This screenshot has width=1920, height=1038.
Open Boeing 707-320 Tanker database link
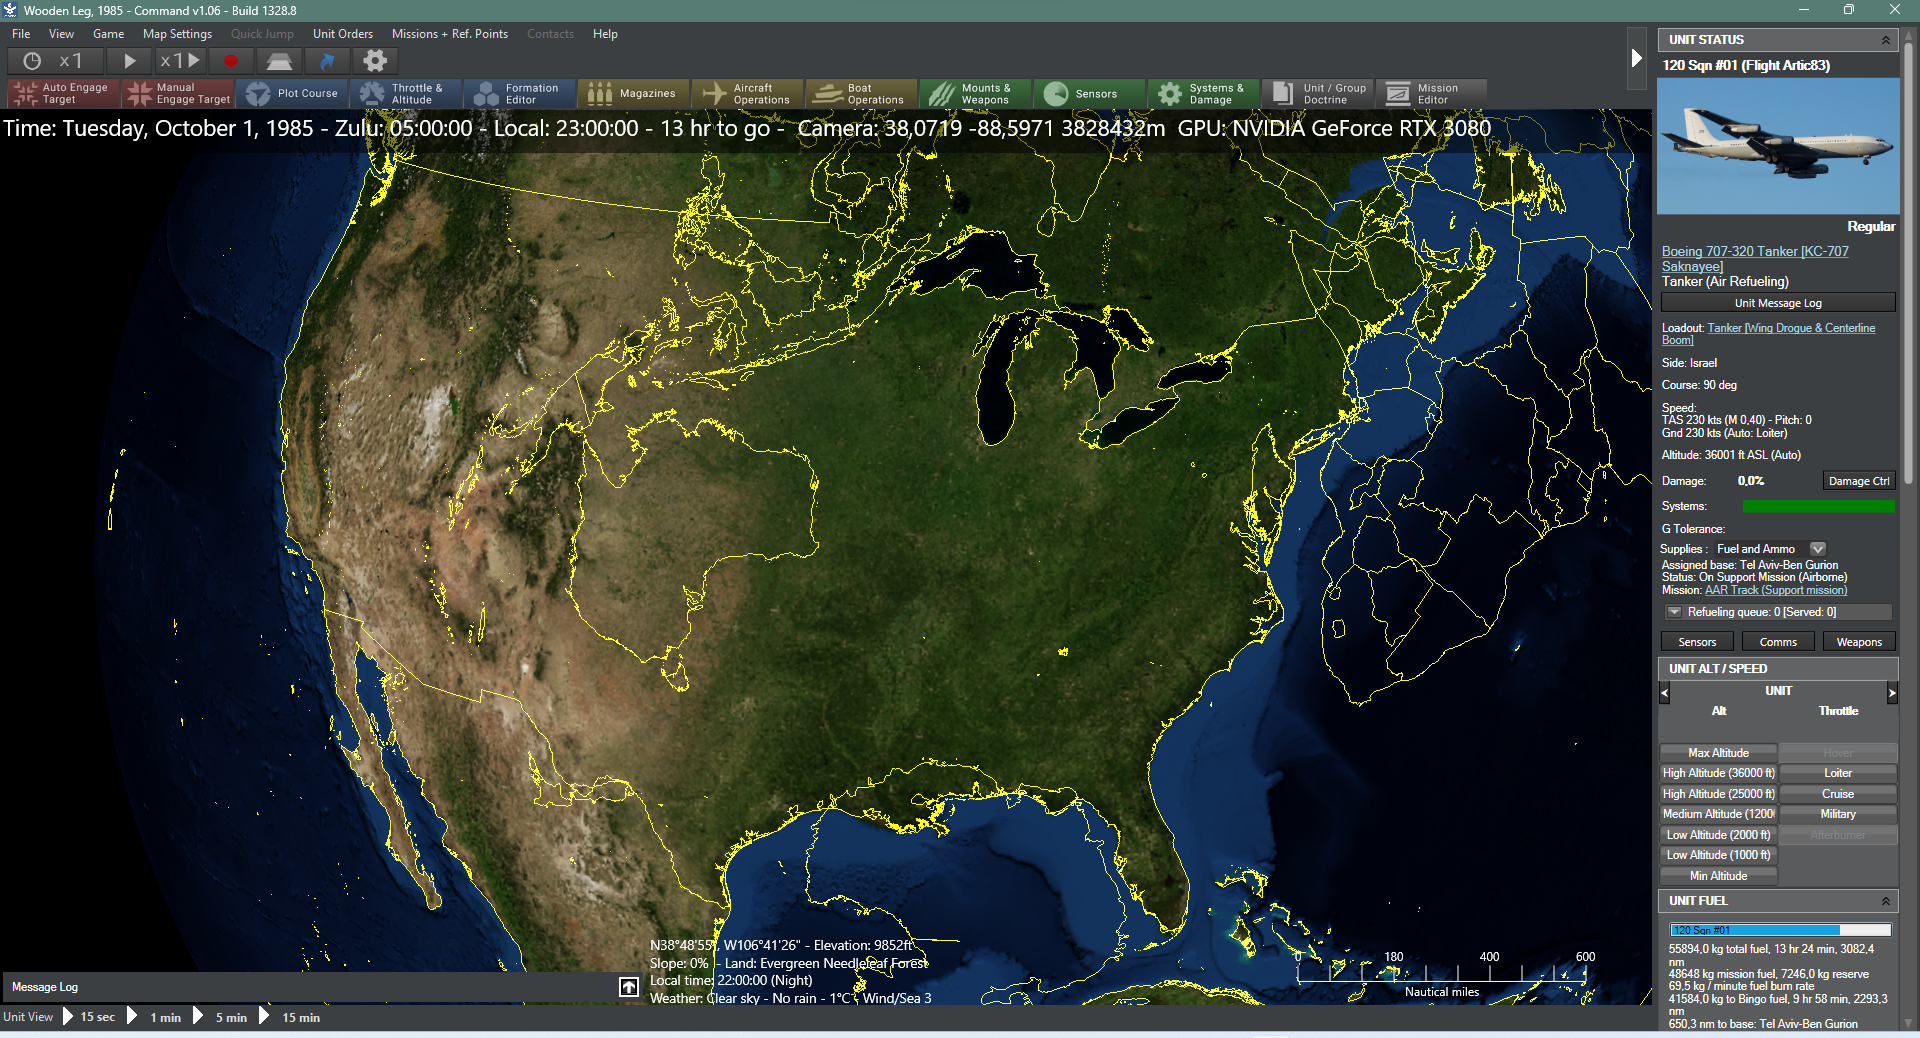pos(1755,259)
